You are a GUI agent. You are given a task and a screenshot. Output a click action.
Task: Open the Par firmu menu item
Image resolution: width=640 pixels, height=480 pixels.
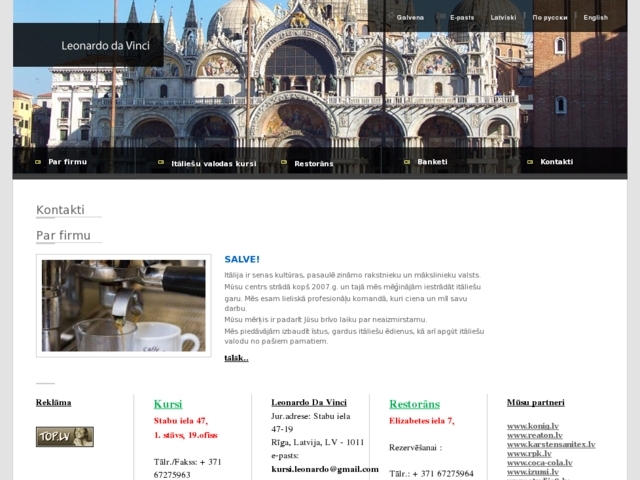pos(67,162)
